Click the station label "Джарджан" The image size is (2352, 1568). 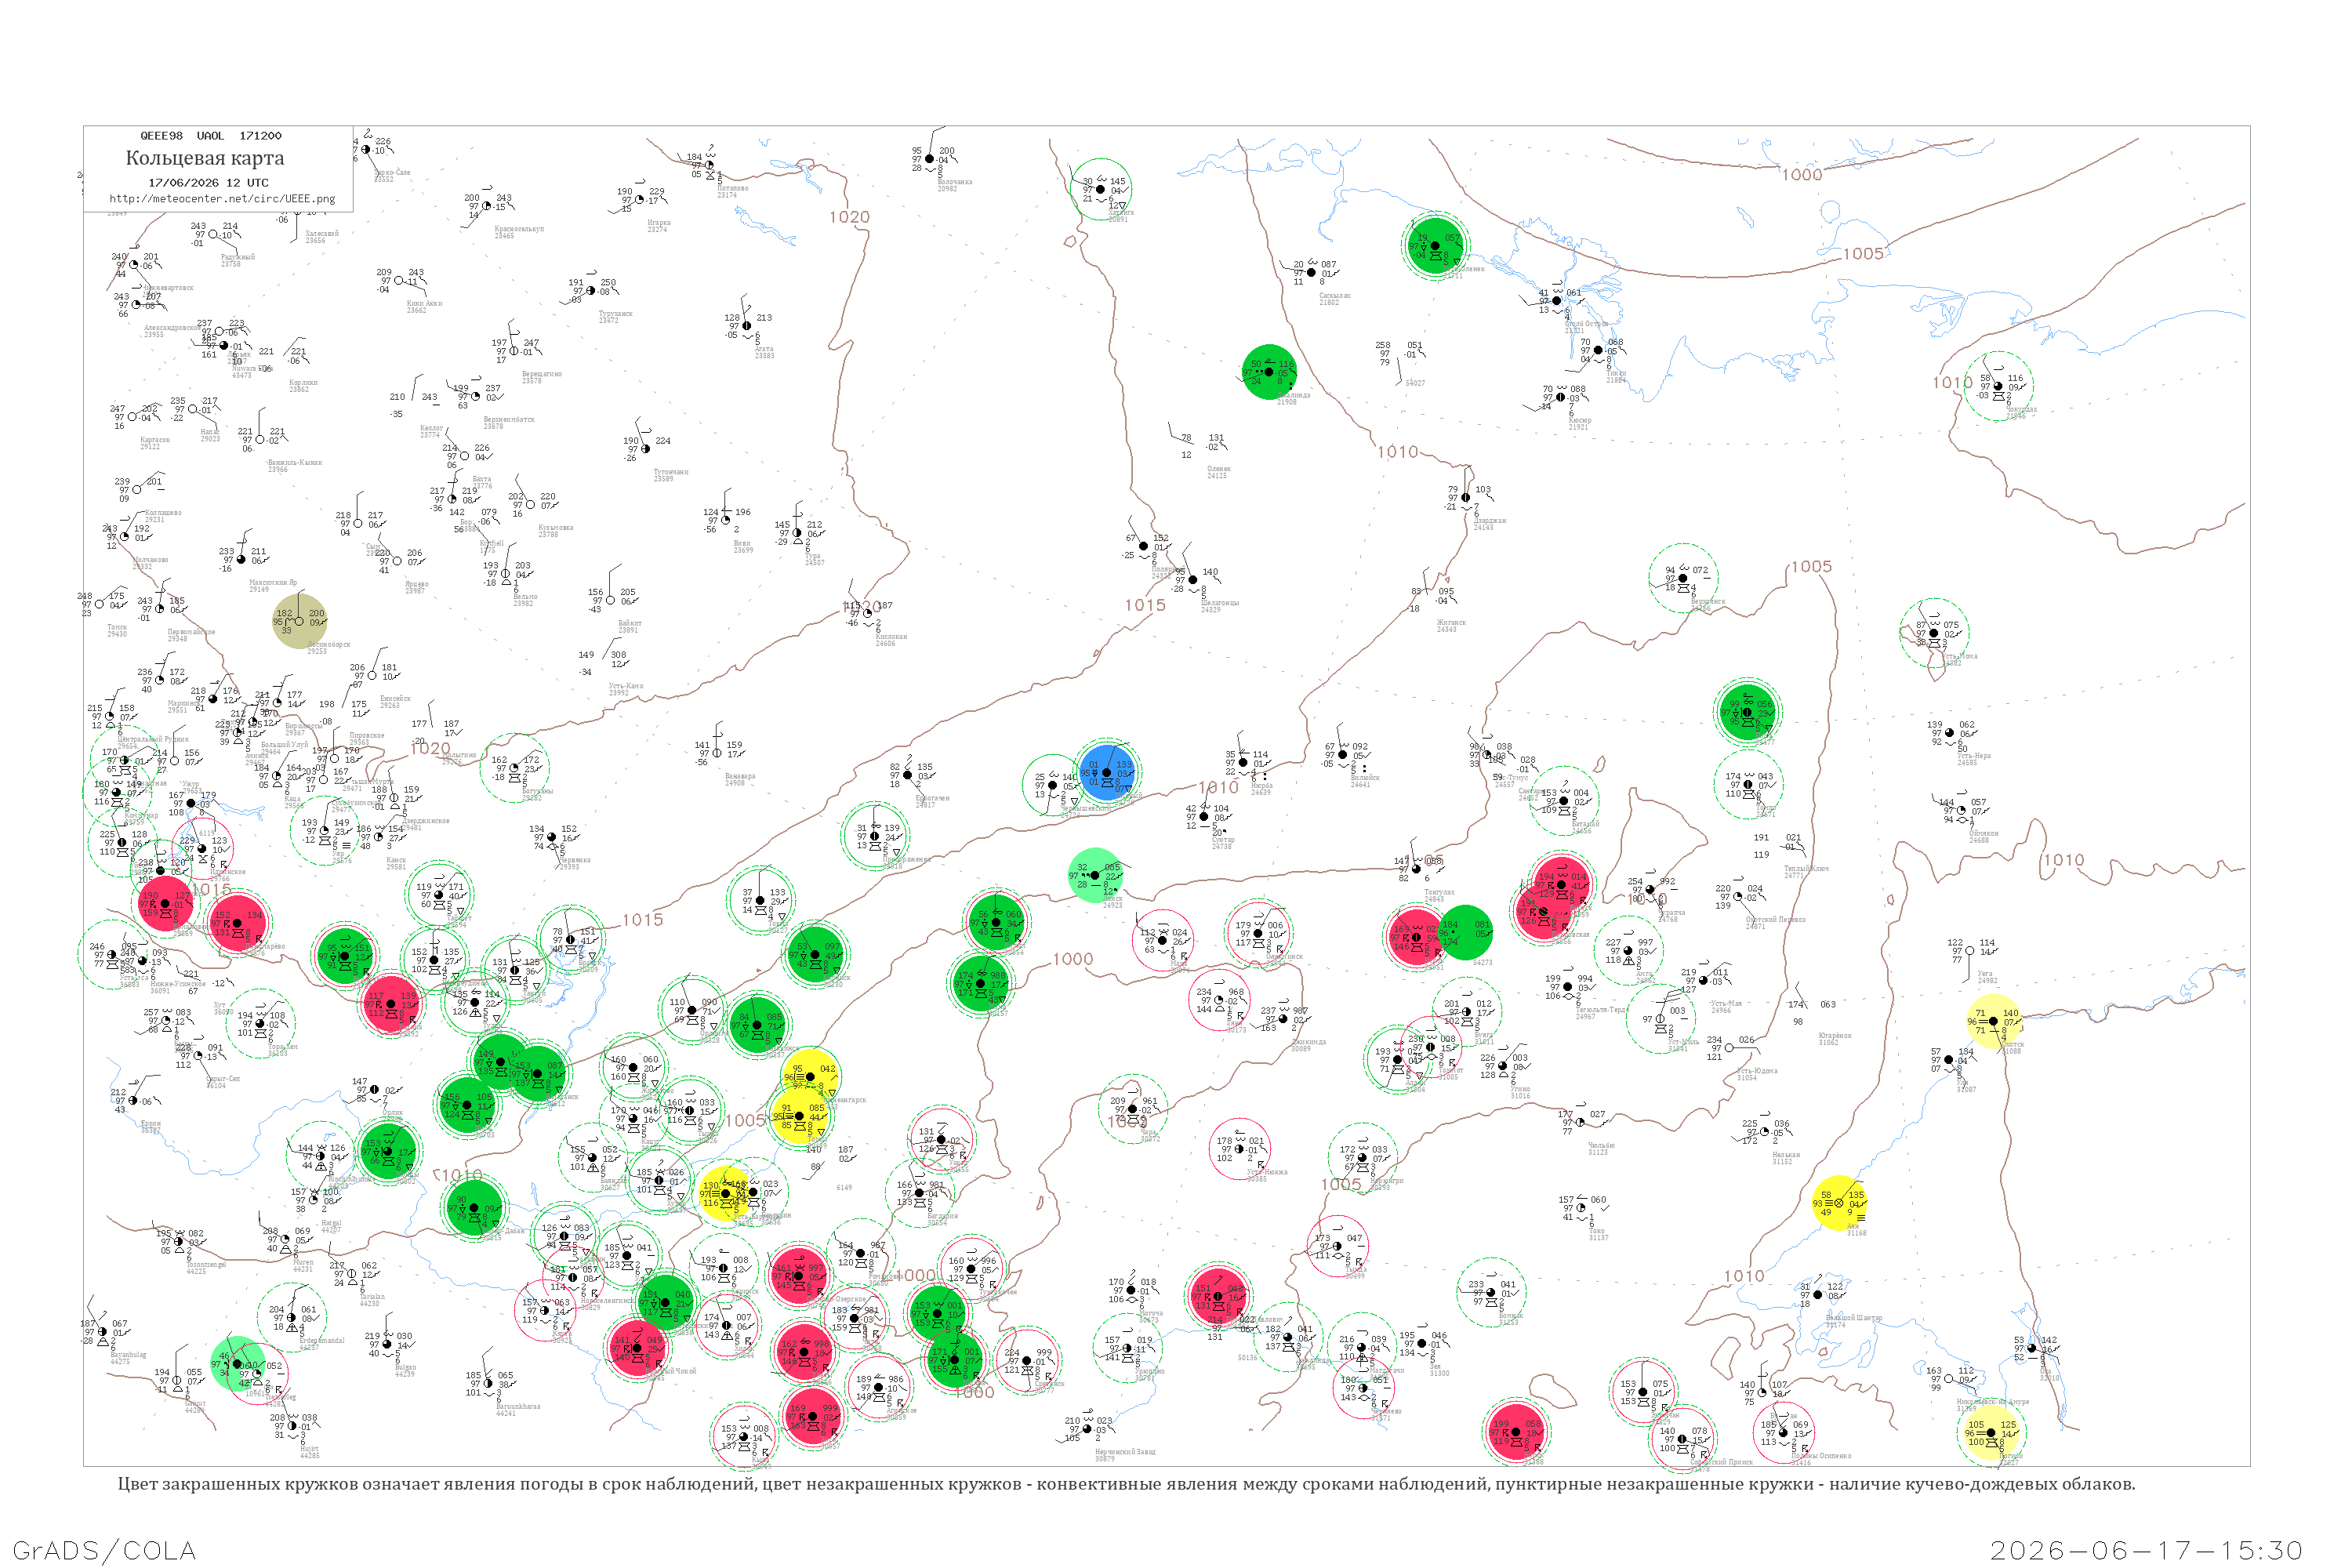coord(1489,521)
